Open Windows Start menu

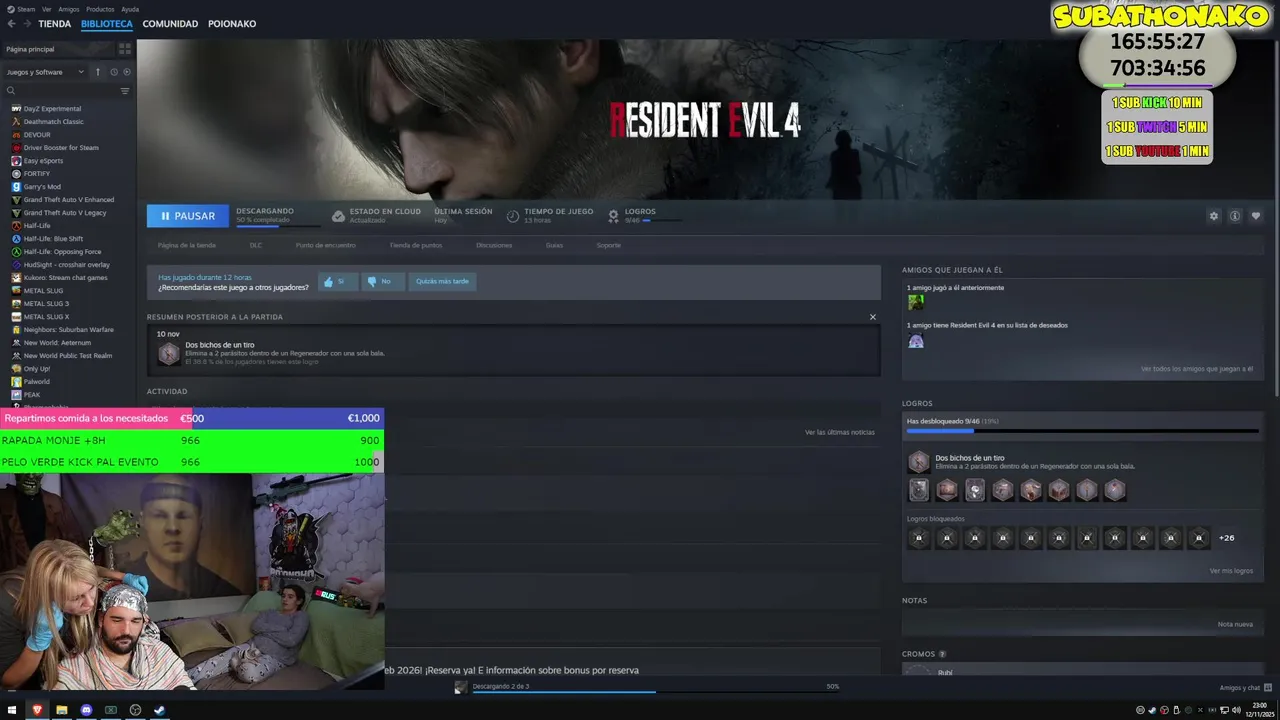coord(13,710)
